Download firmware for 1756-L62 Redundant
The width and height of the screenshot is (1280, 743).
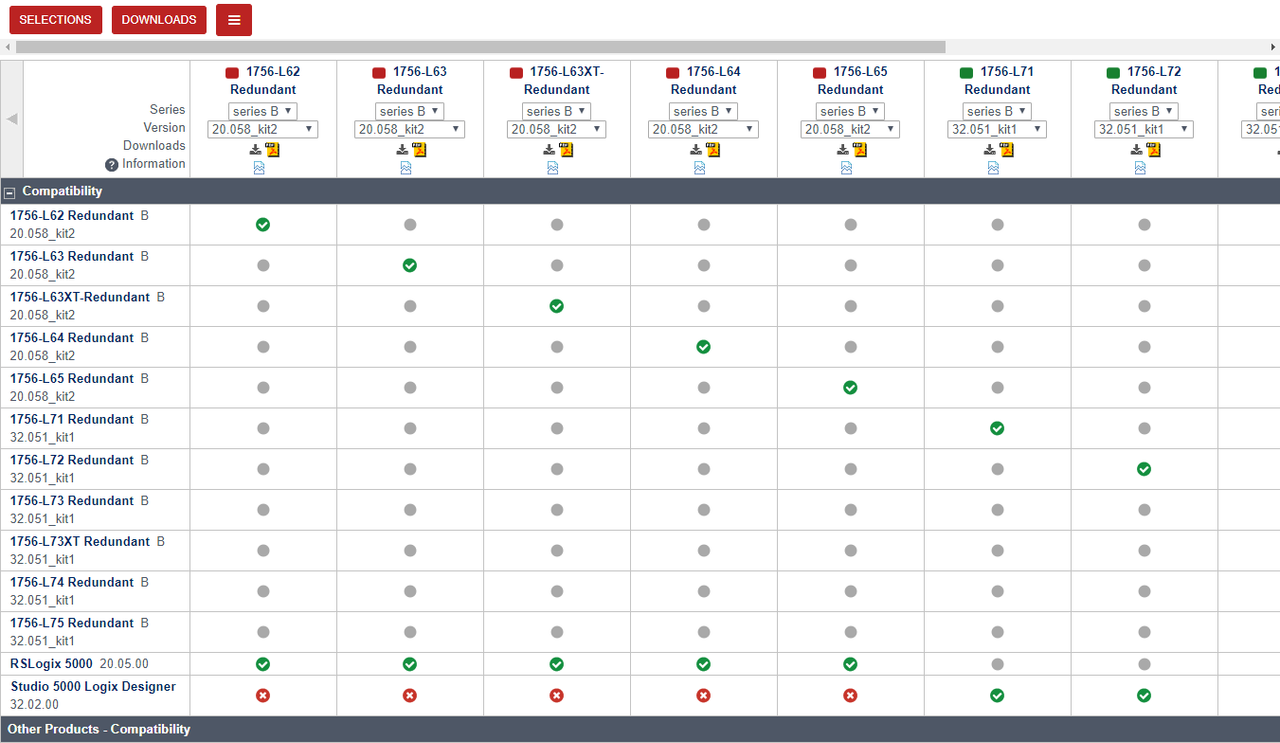(x=255, y=150)
